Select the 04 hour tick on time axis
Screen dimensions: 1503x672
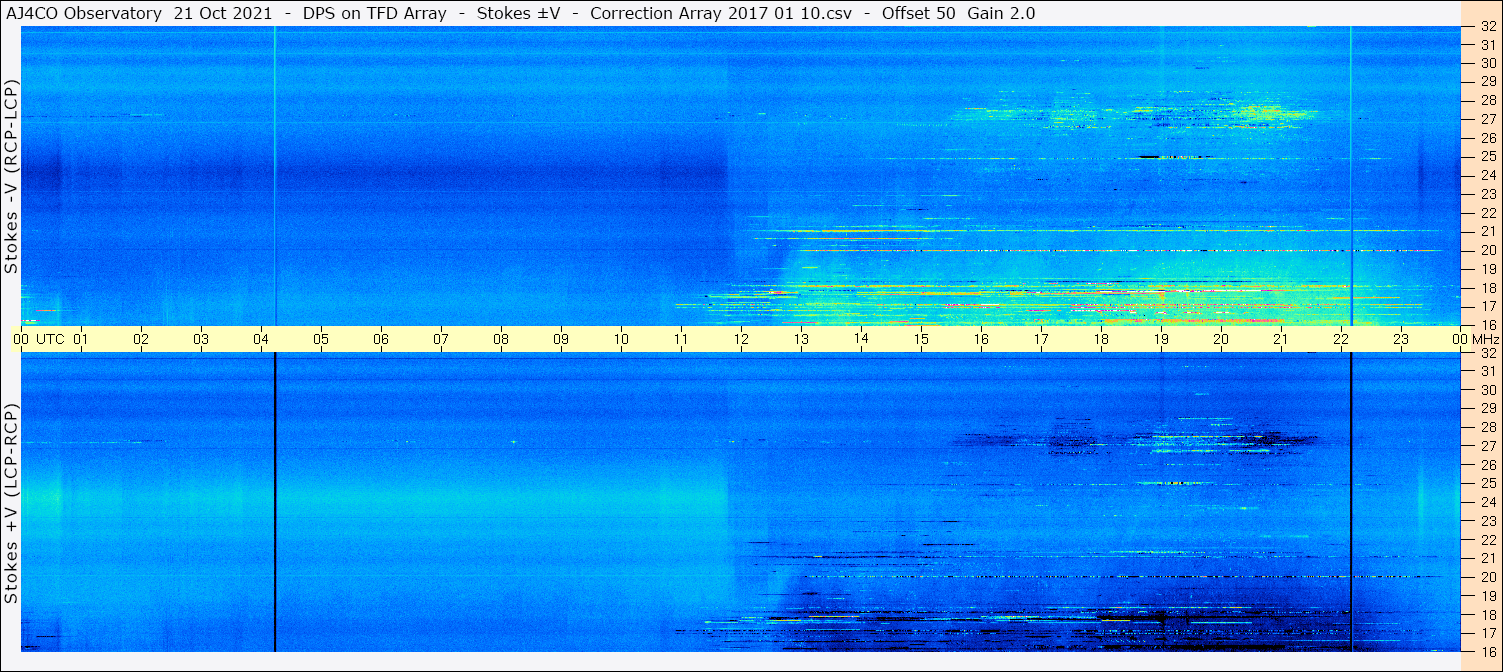[261, 340]
